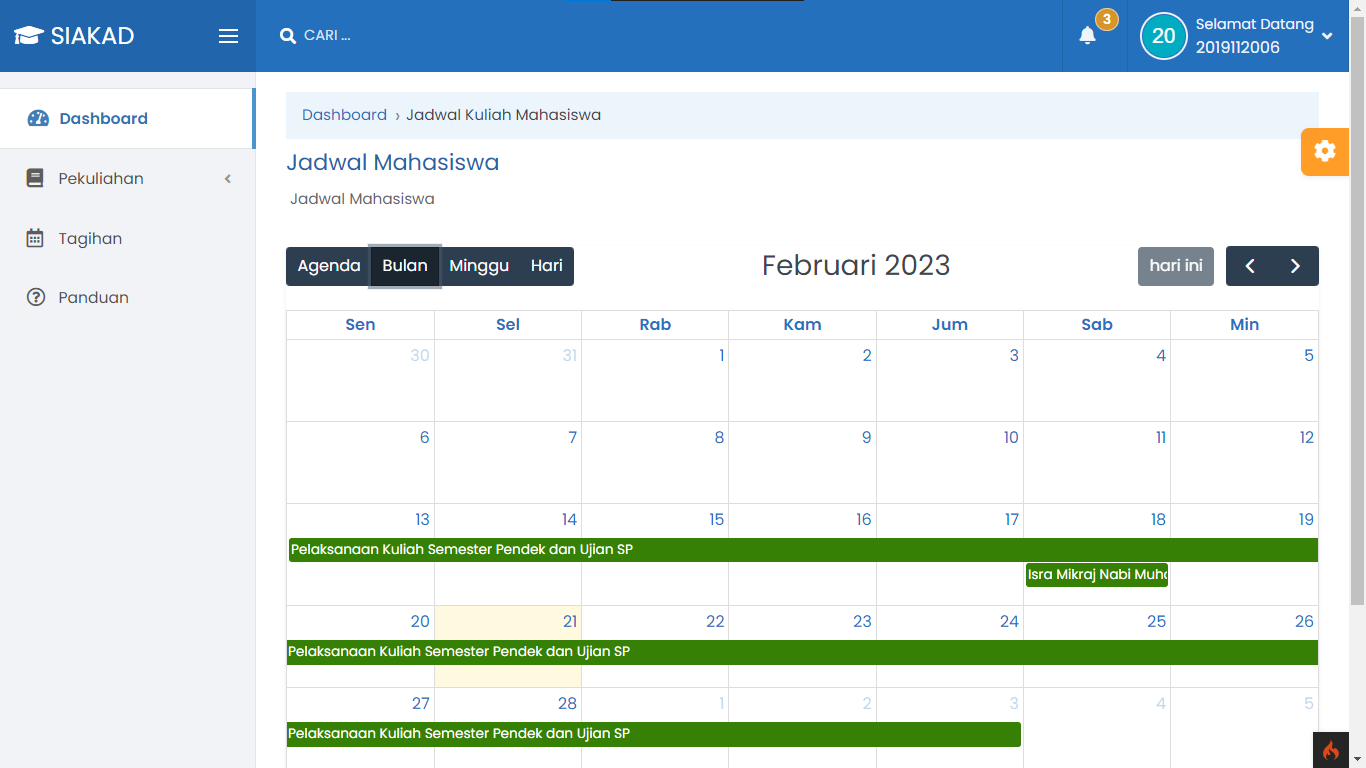Image resolution: width=1366 pixels, height=768 pixels.
Task: Toggle the hamburger sidebar menu icon
Action: (x=228, y=36)
